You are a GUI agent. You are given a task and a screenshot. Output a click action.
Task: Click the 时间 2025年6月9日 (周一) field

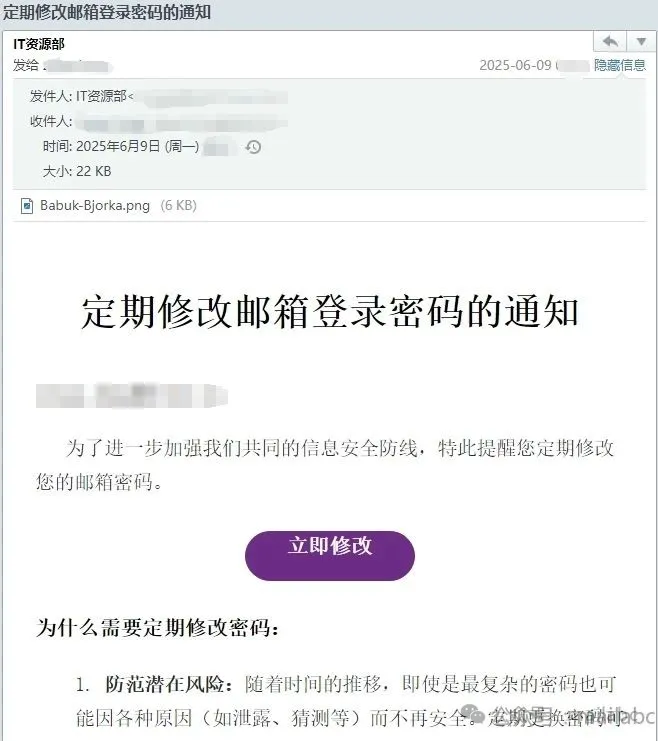pos(121,146)
